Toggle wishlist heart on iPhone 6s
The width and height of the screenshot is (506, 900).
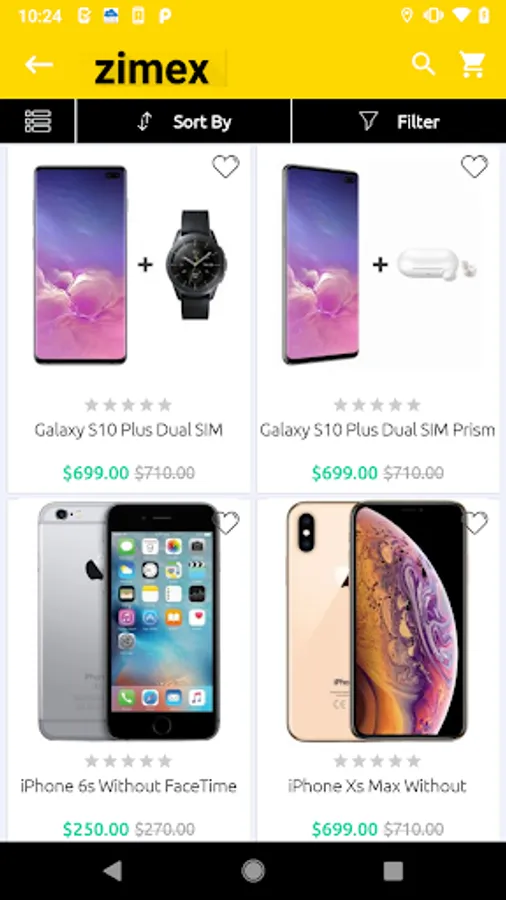point(227,523)
